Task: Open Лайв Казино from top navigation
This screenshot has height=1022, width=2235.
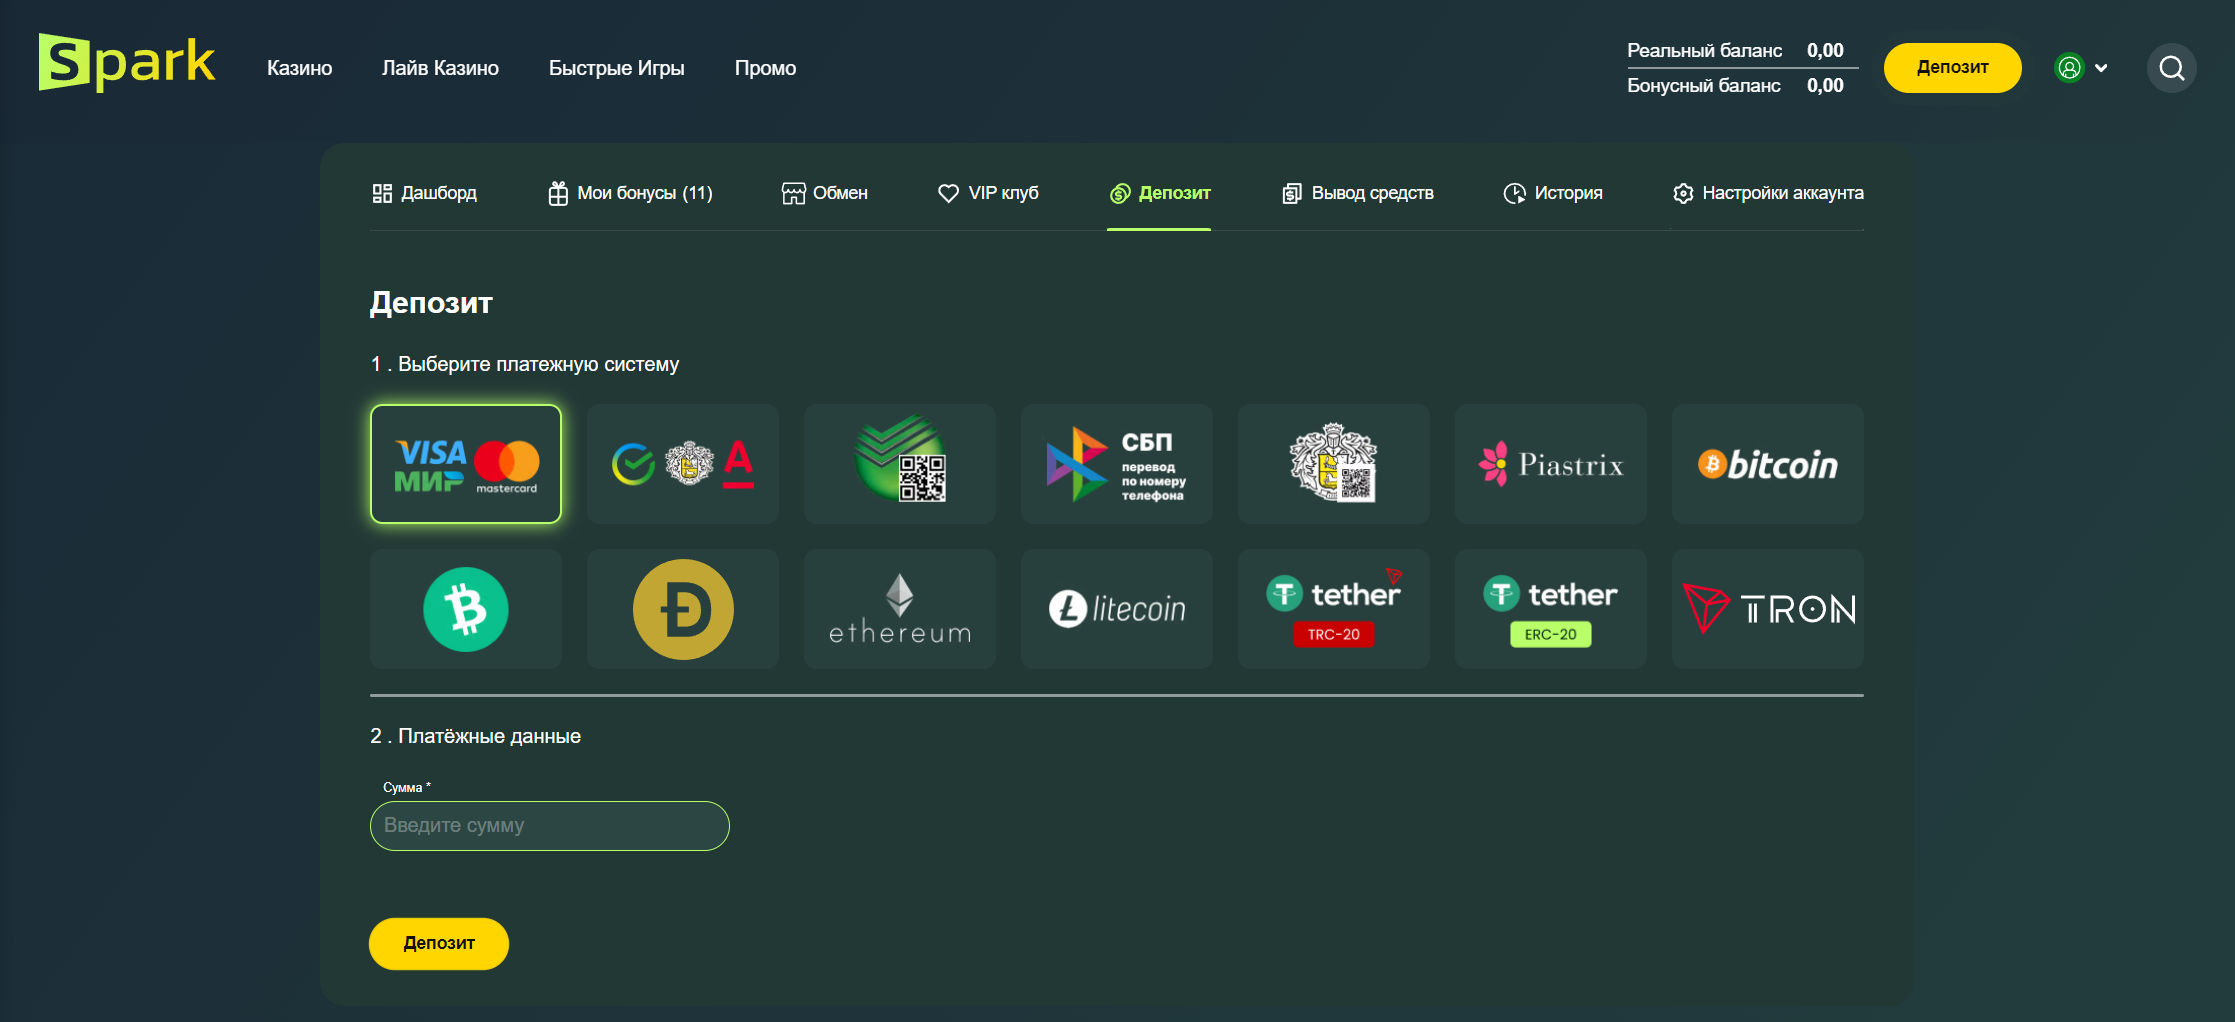Action: click(x=440, y=68)
